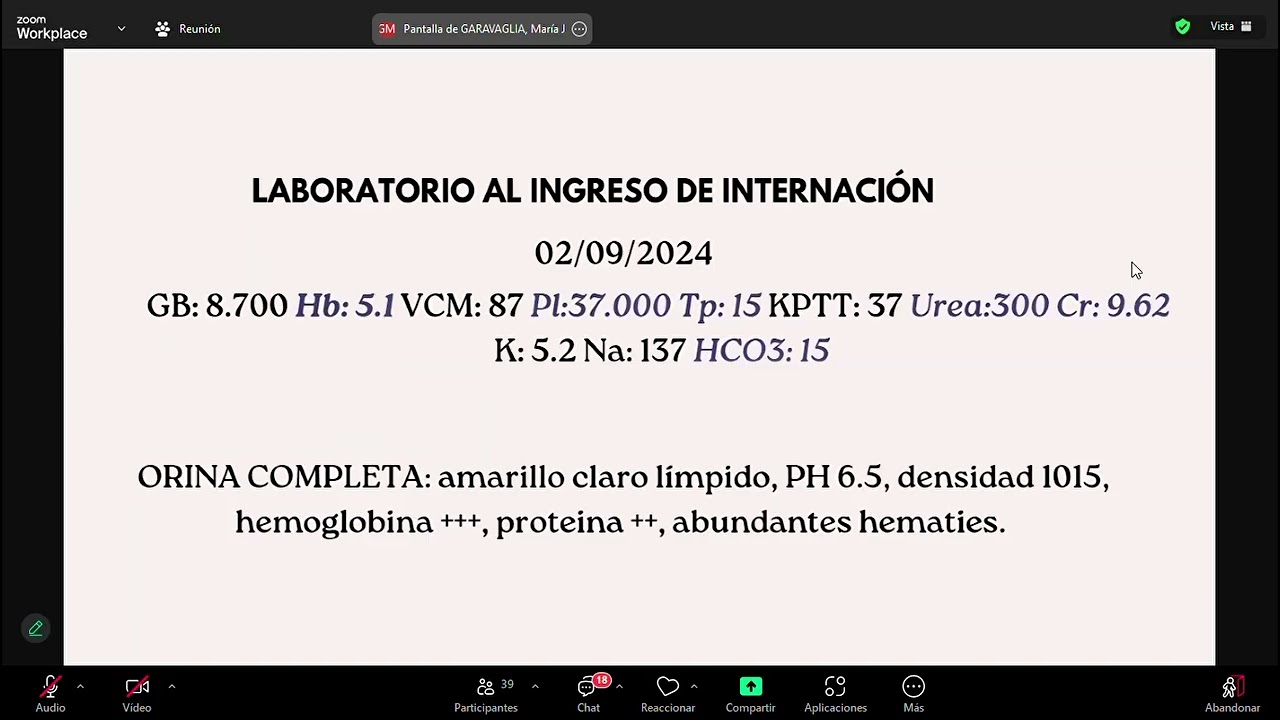Click the K: 5.2 value
This screenshot has height=720, width=1280.
[535, 350]
